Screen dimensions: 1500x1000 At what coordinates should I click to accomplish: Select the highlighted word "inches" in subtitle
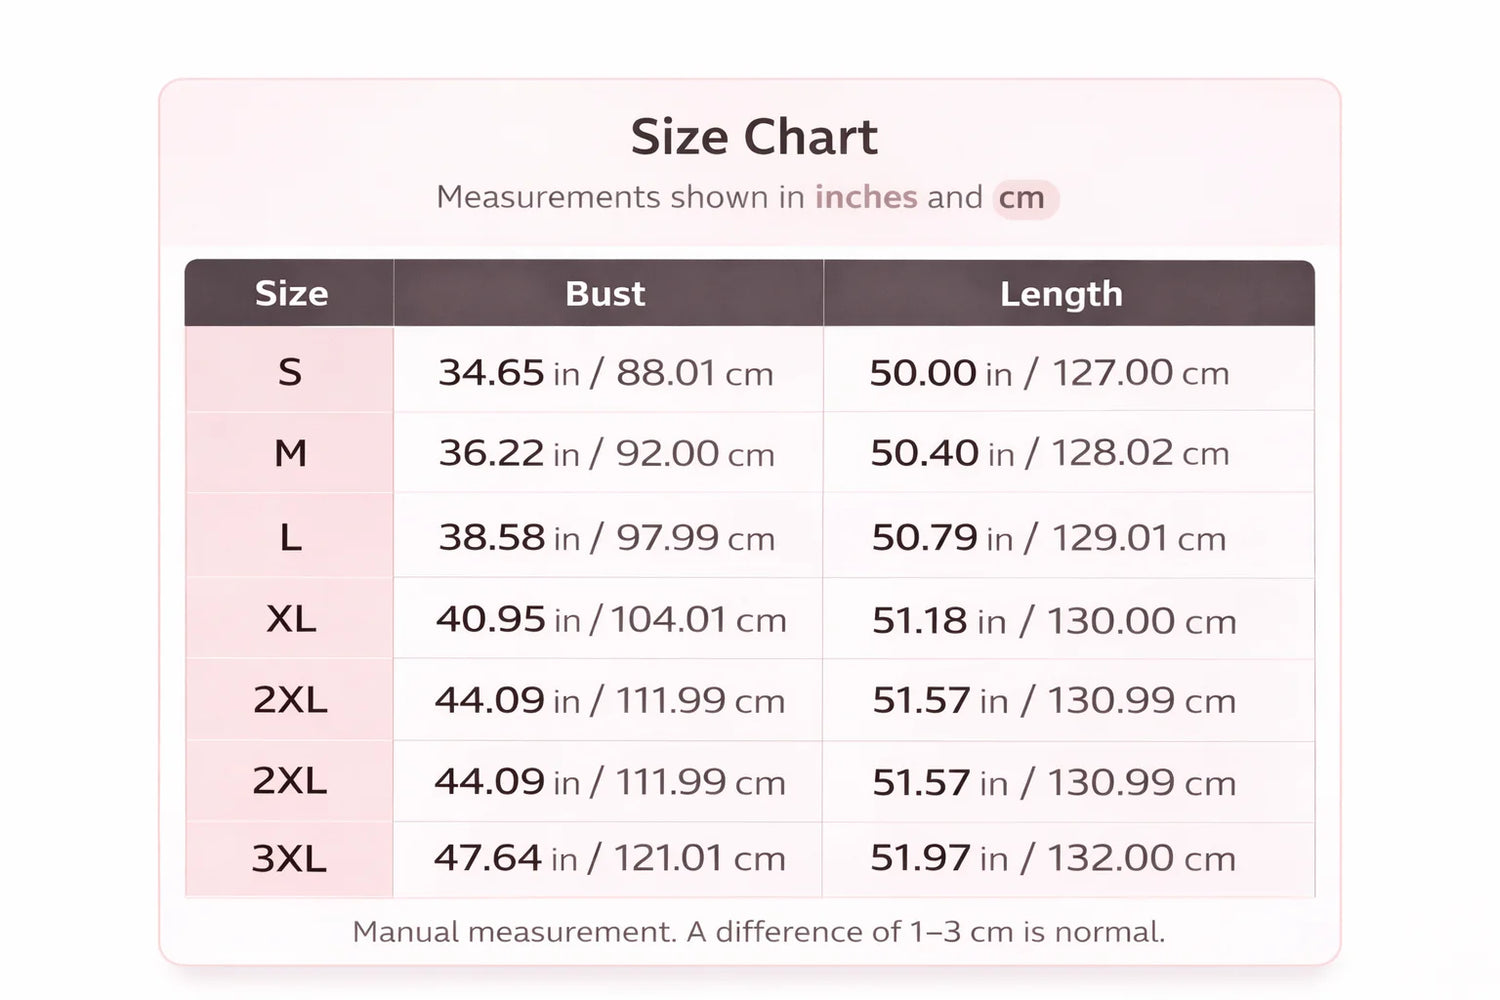point(865,197)
